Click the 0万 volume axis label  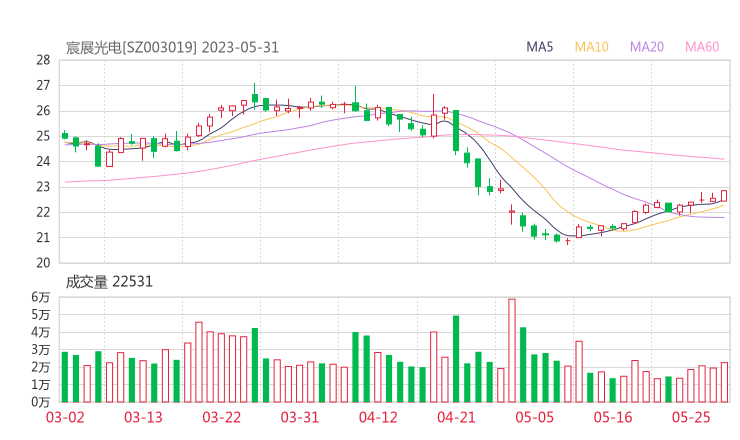point(41,402)
